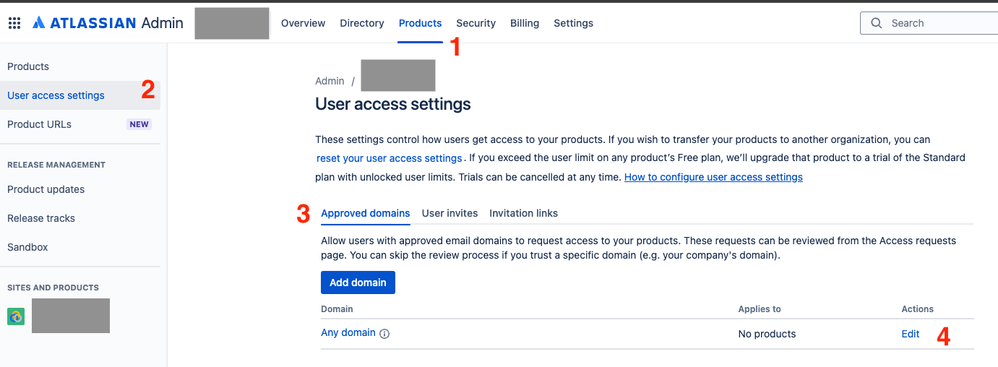Open the app switcher grid icon

[14, 24]
